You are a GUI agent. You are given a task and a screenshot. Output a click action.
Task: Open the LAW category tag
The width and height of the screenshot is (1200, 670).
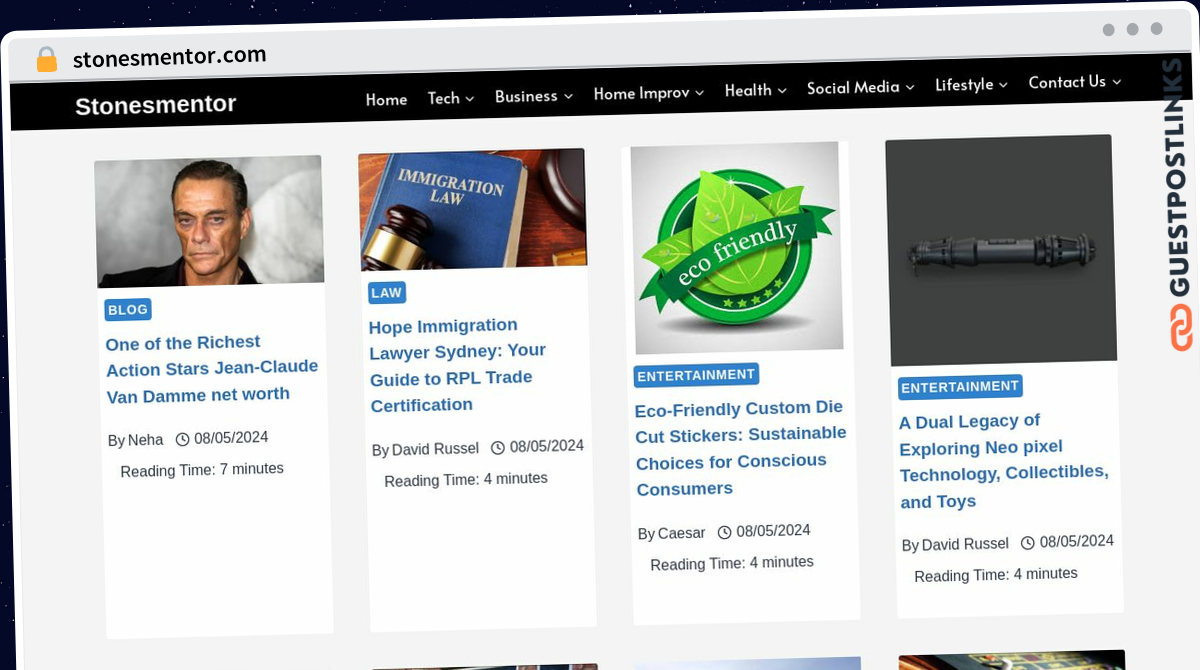coord(387,293)
